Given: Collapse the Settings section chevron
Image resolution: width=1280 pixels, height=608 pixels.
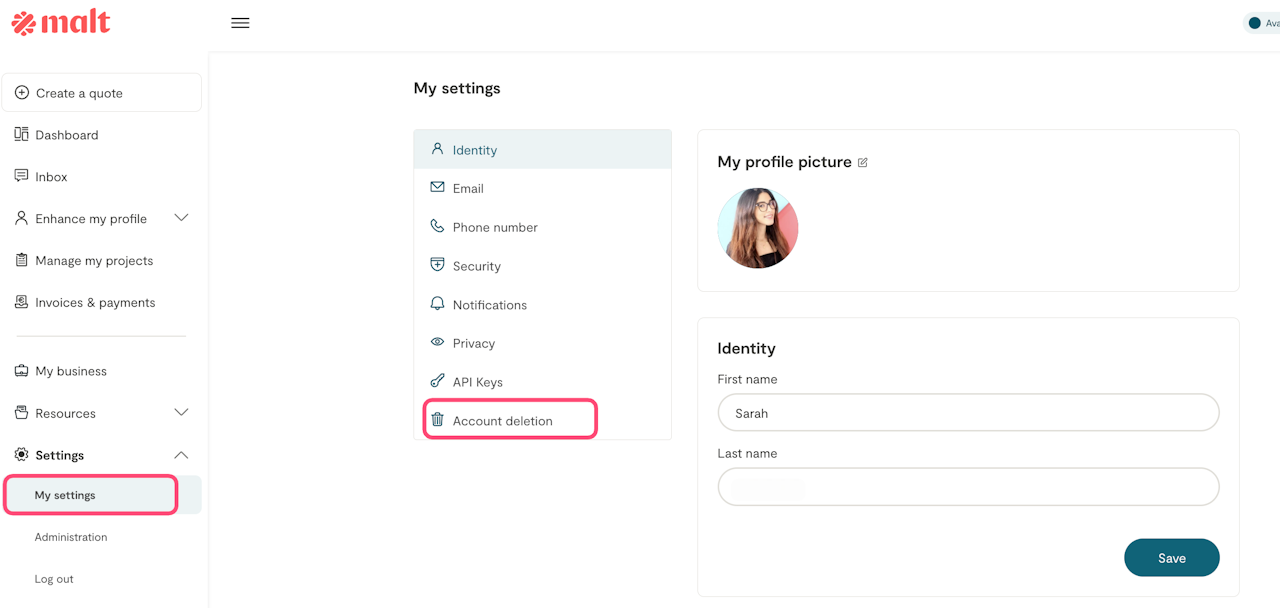Looking at the screenshot, I should (x=181, y=455).
